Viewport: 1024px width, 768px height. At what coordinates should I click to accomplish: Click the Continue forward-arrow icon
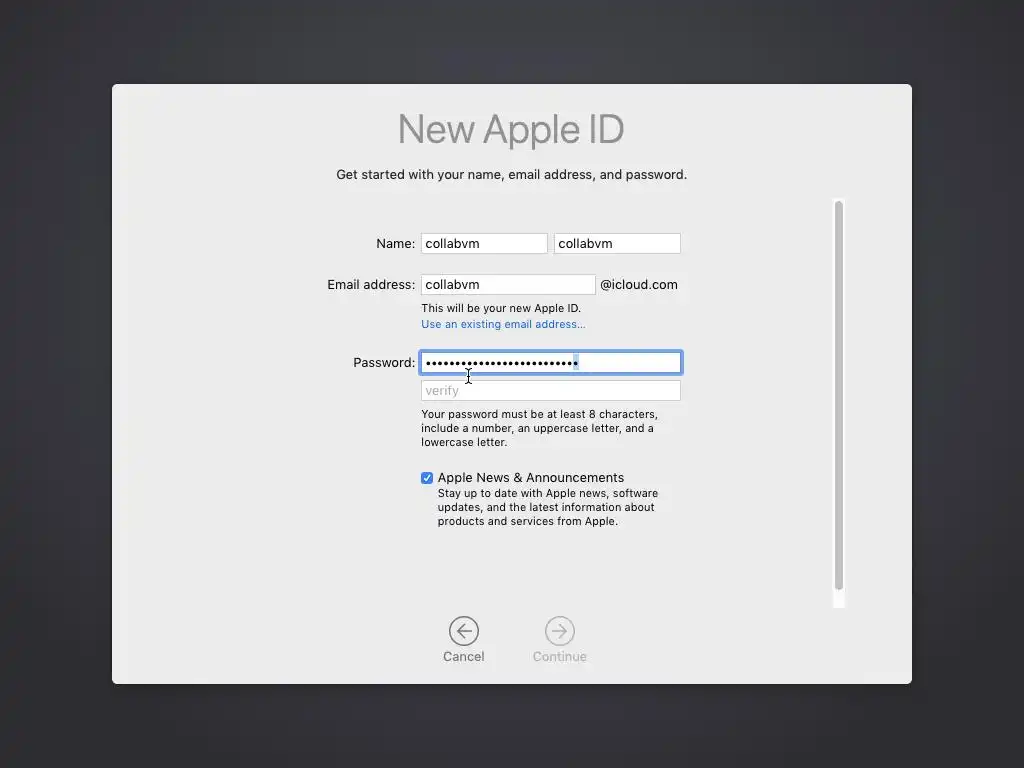tap(560, 631)
